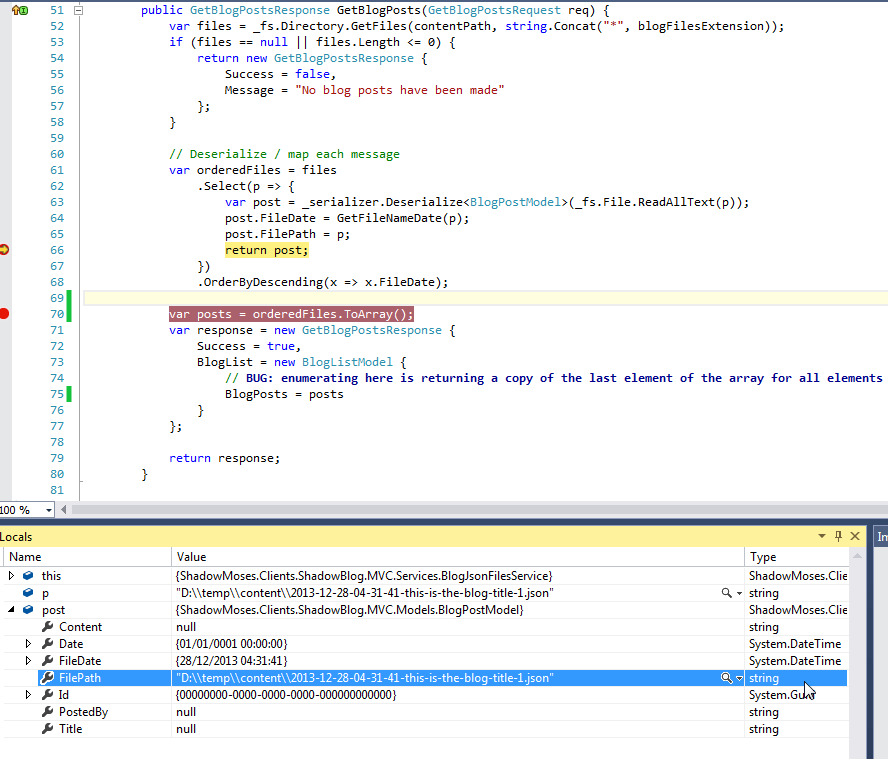Click the 'BlogPosts = posts' assignment
Screen dimensions: 888x759
(x=284, y=394)
